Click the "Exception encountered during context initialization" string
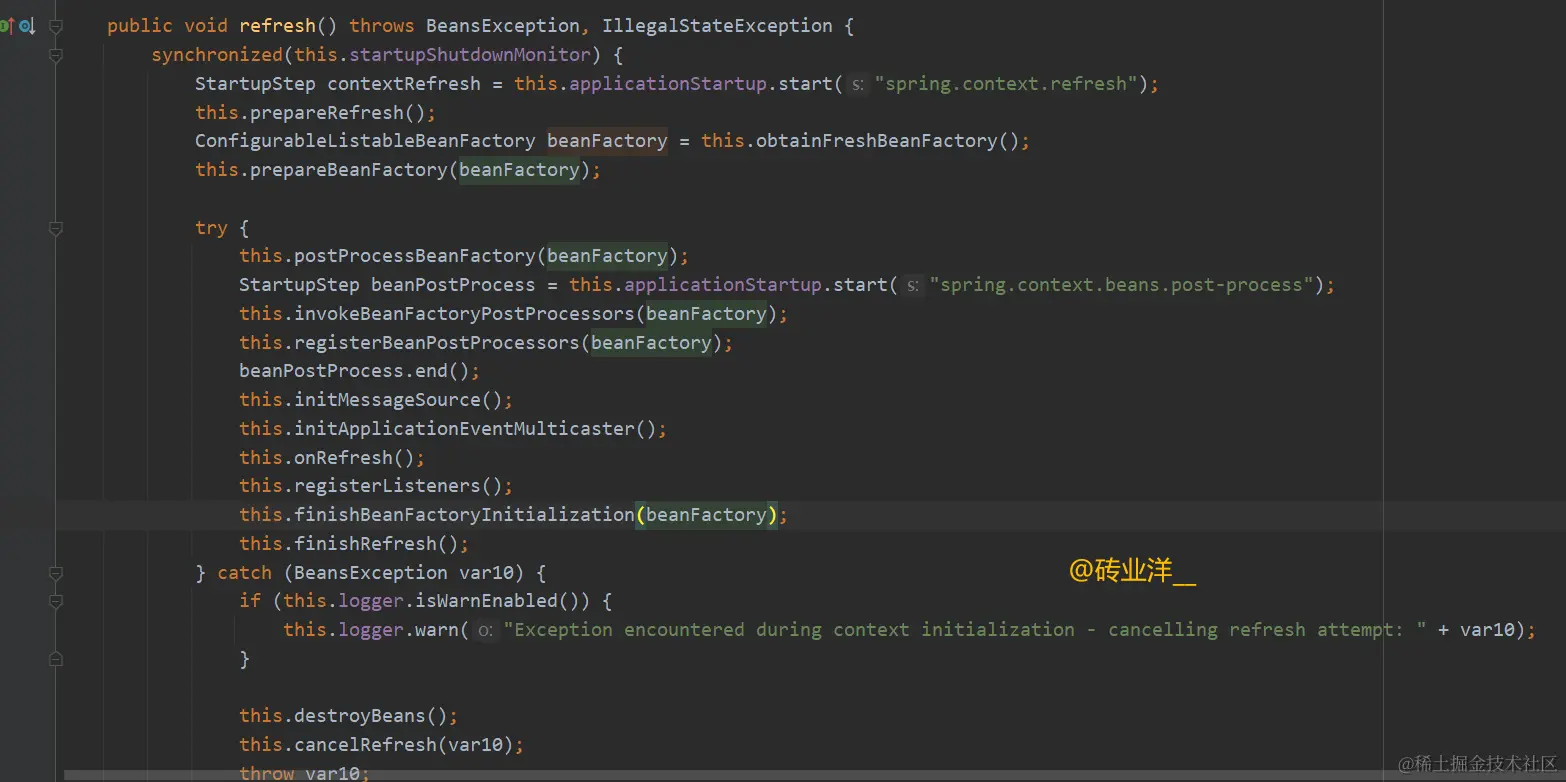This screenshot has width=1566, height=782. pos(965,630)
